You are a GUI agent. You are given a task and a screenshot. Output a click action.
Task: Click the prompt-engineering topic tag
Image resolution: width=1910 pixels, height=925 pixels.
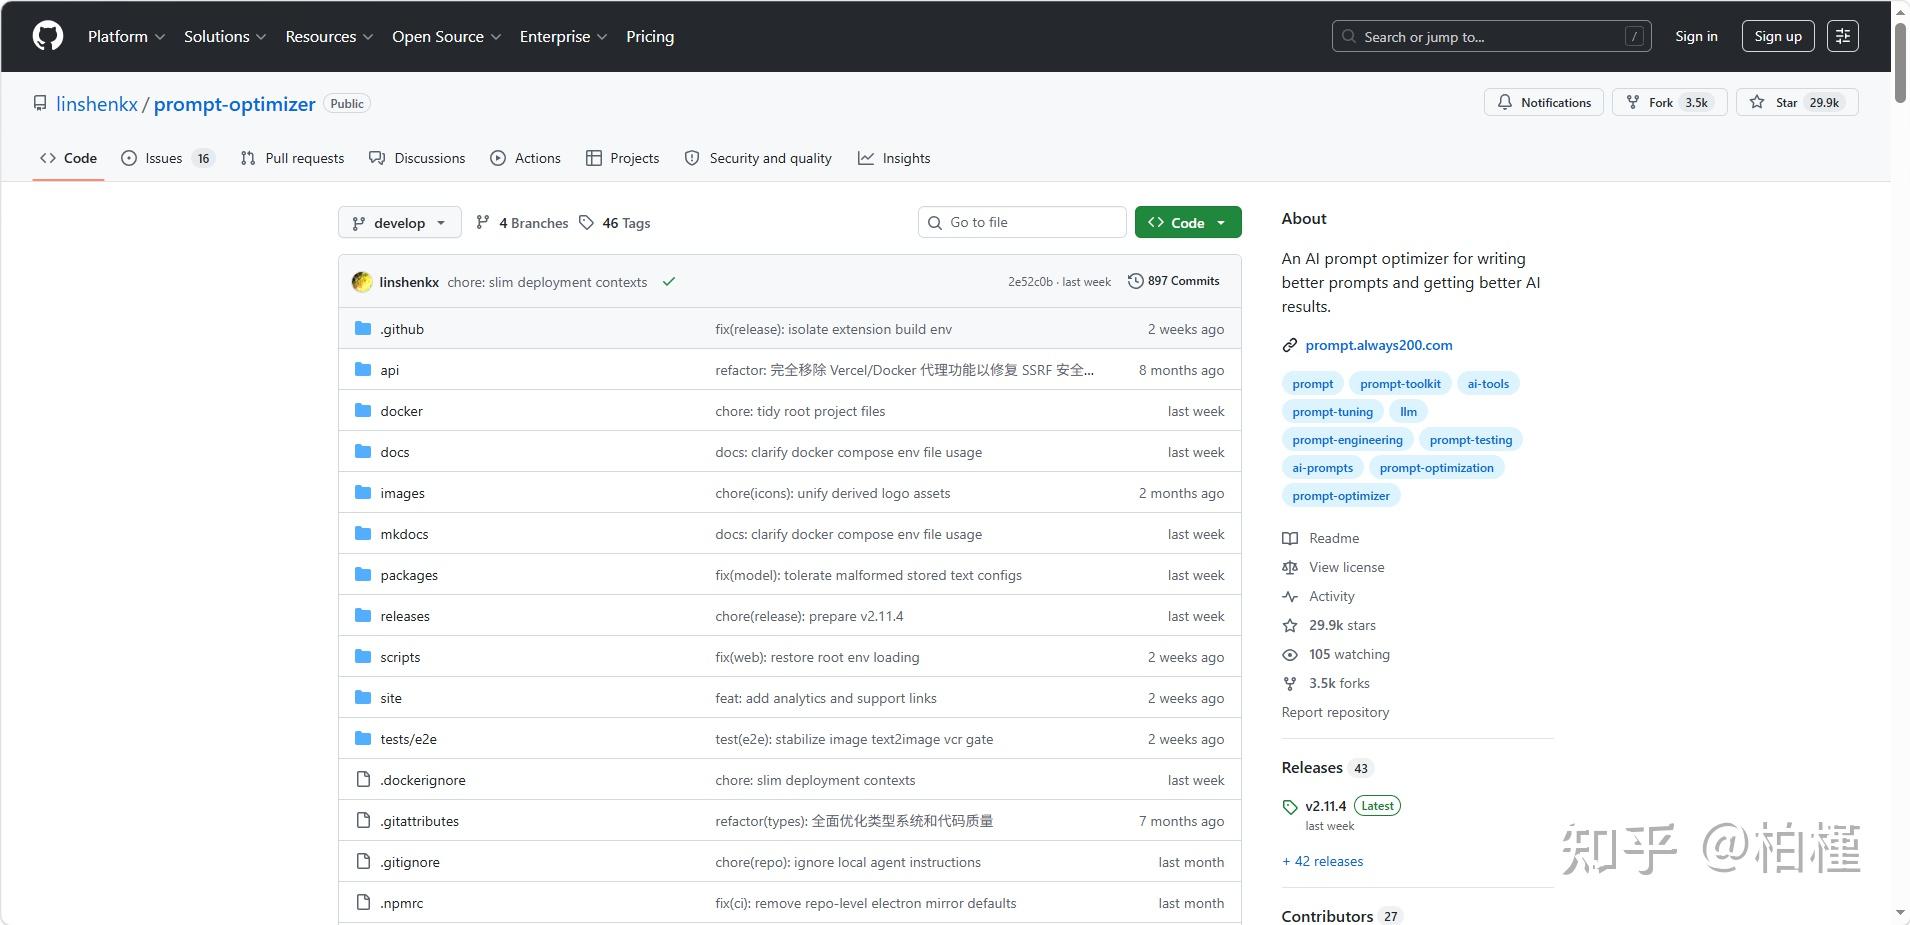pos(1347,440)
